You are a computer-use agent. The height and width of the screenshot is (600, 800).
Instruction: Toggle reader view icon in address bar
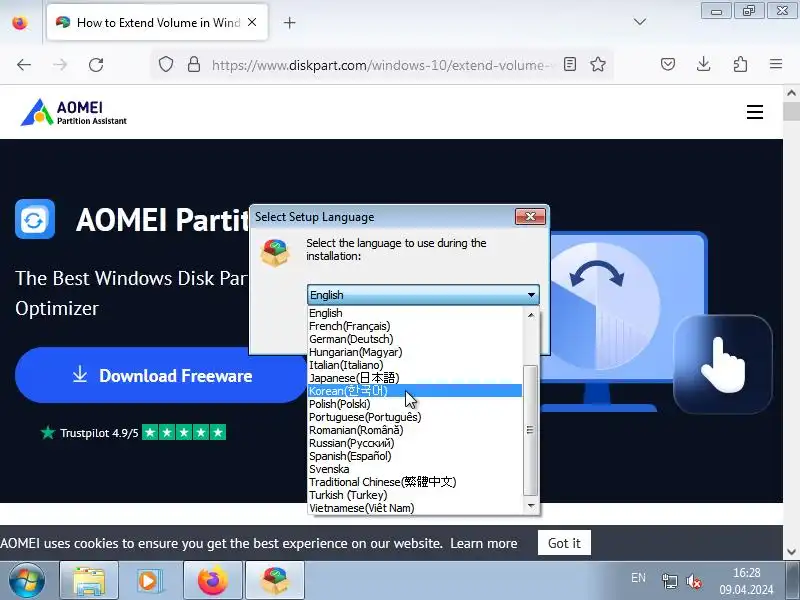(x=570, y=64)
